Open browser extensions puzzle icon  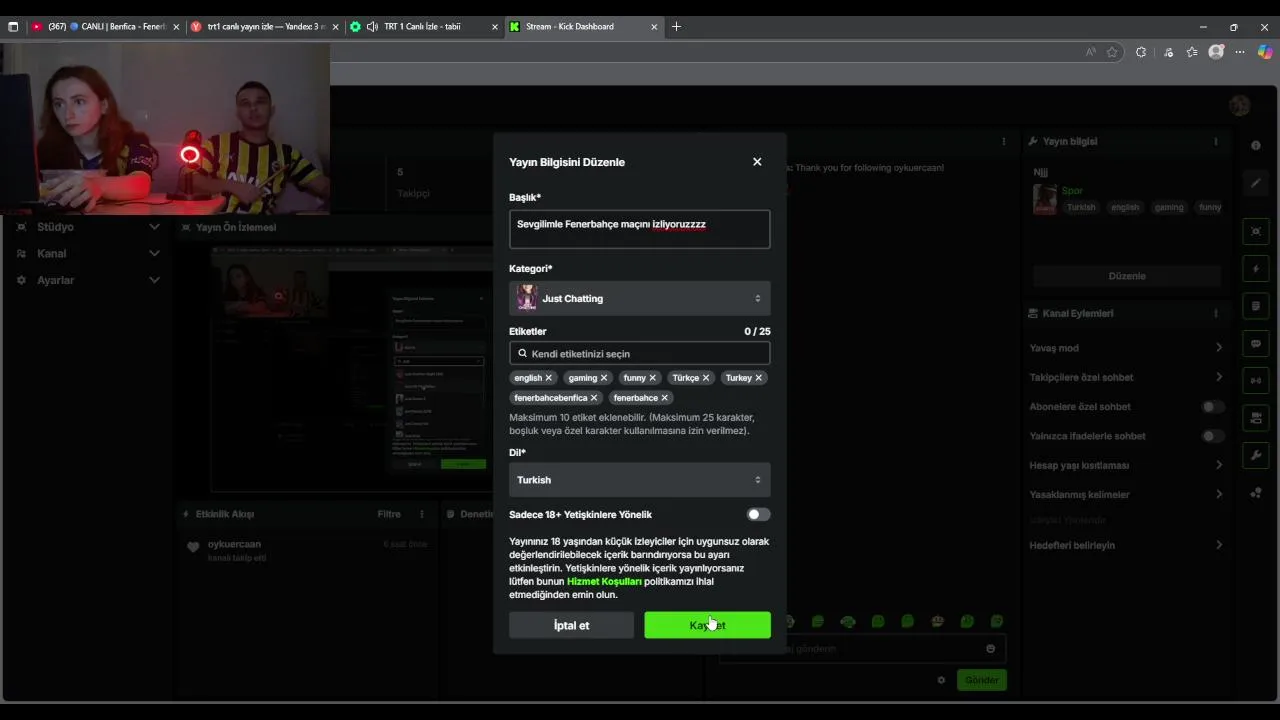pos(1141,52)
